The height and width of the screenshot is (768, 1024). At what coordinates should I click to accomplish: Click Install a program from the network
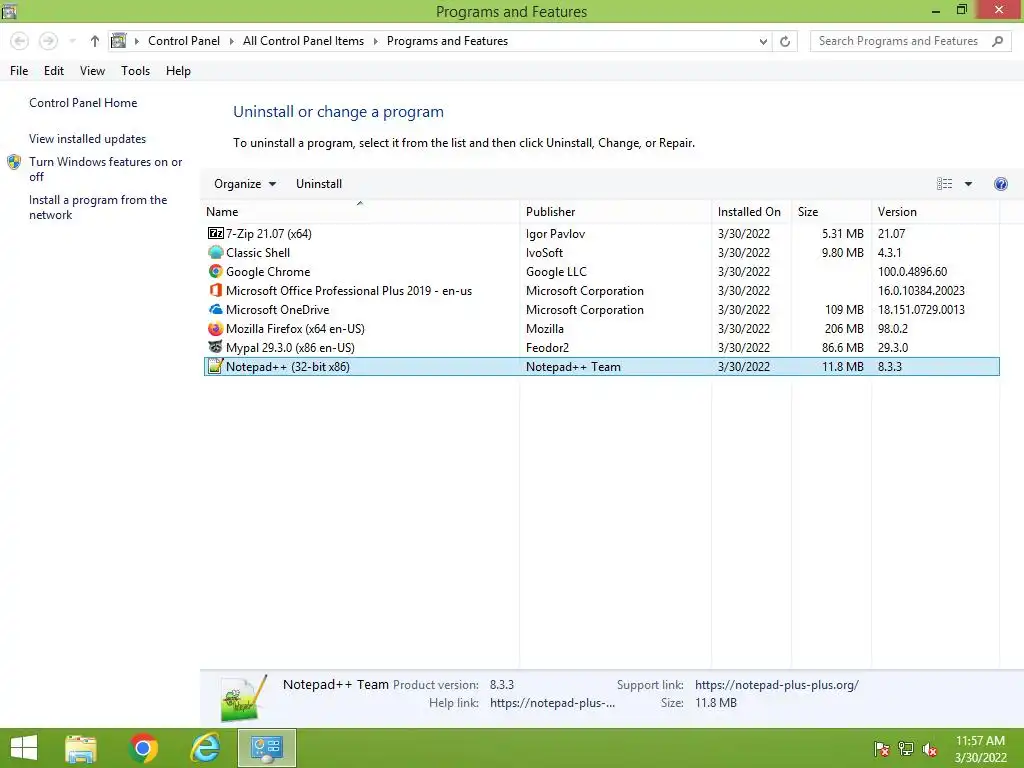(x=98, y=207)
